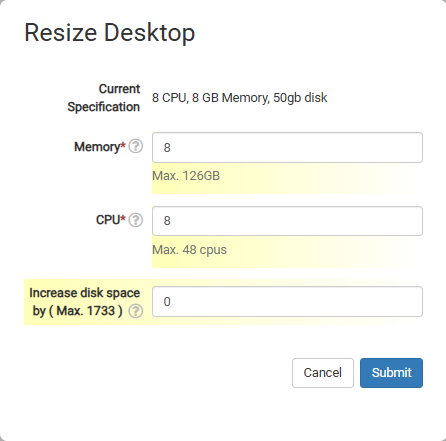This screenshot has height=441, width=446.
Task: Click the Max. 48 cpus hint text
Action: pyautogui.click(x=189, y=250)
